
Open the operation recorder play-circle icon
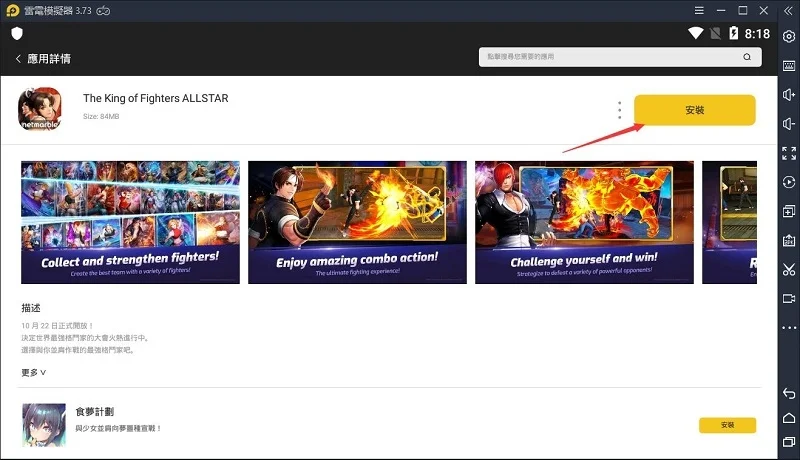(x=789, y=182)
